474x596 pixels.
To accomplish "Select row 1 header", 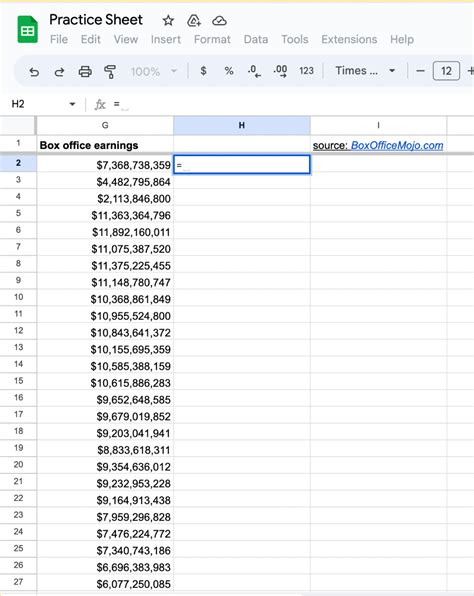I will [x=18, y=143].
